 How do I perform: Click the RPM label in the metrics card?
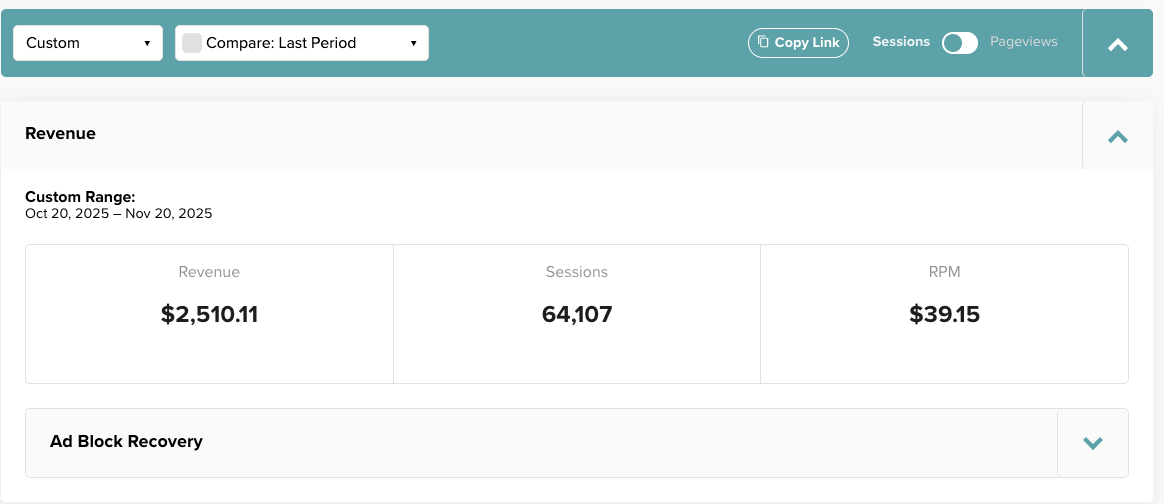tap(944, 272)
